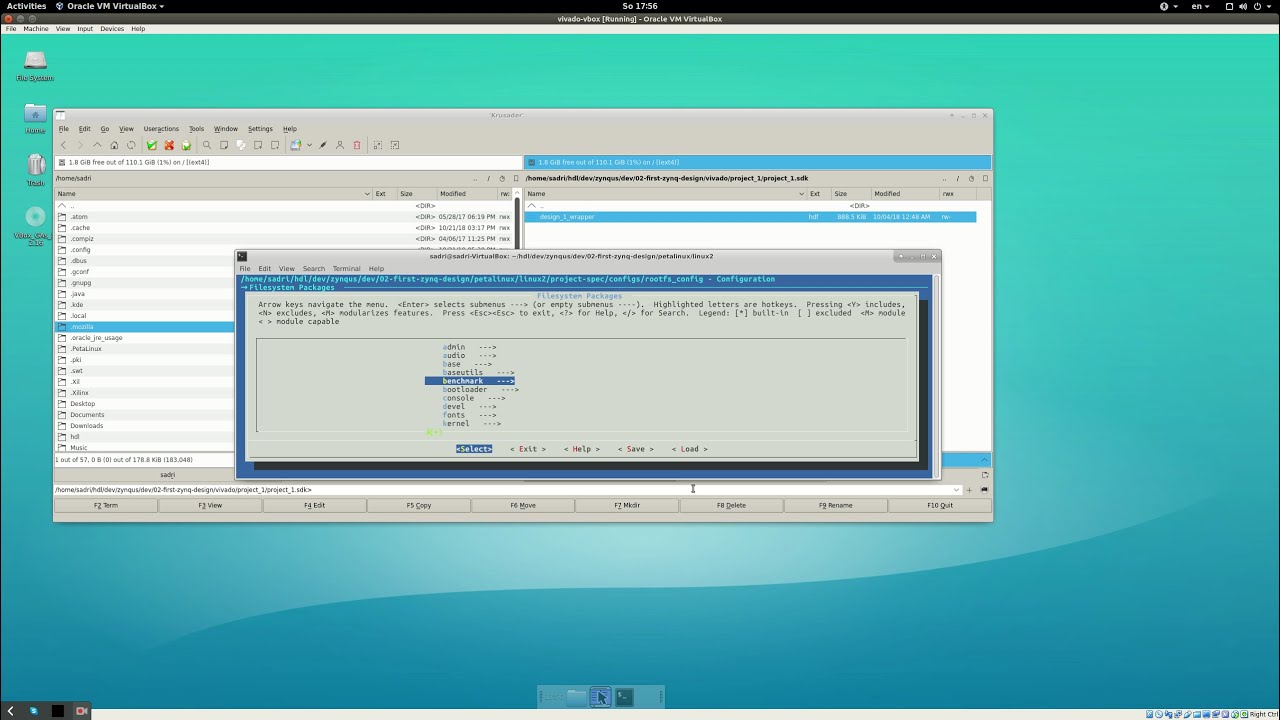The image size is (1280, 720).
Task: Click red delete trash toolbar icon
Action: coord(357,145)
